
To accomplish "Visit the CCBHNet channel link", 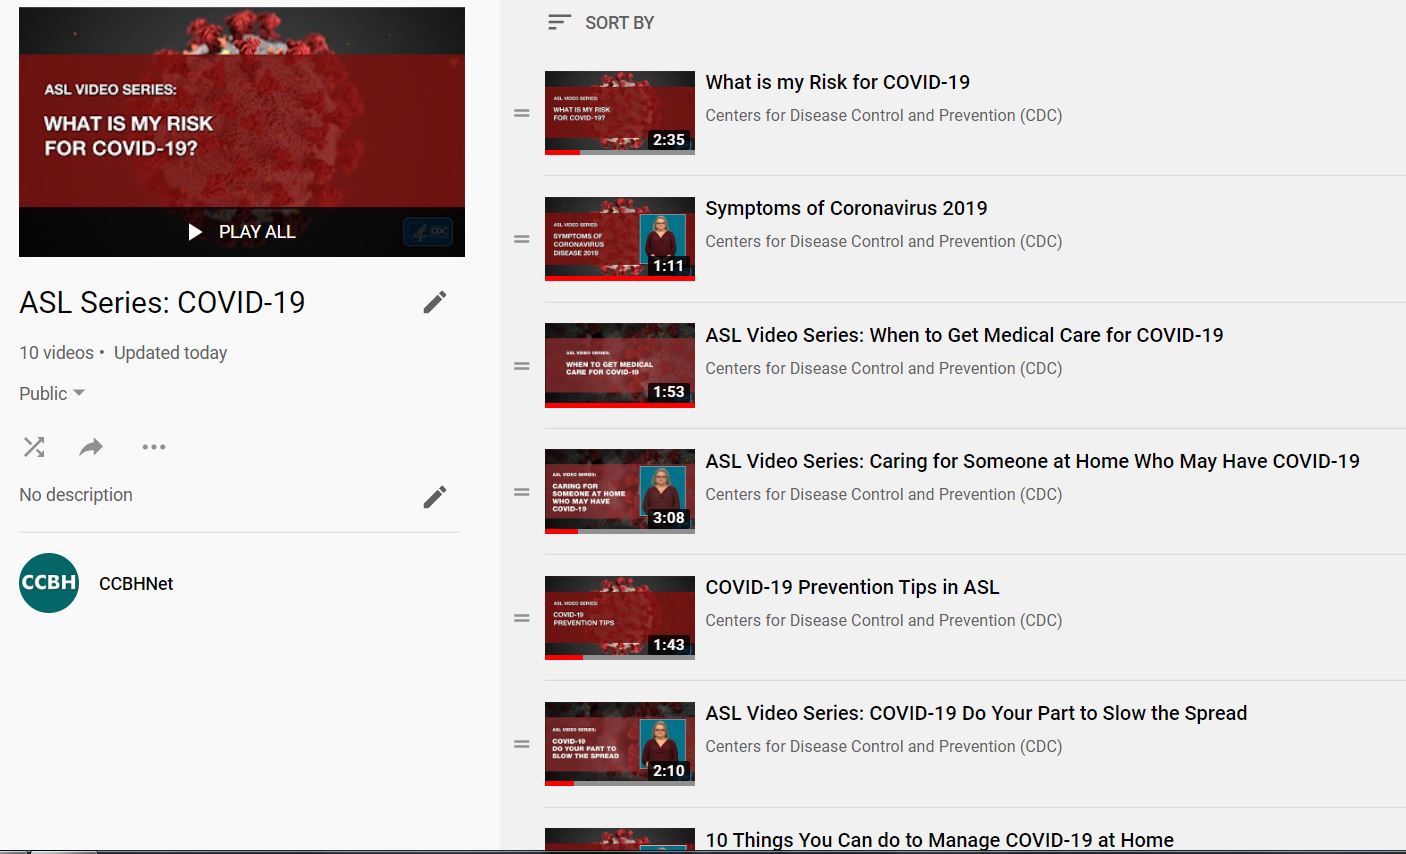I will tap(136, 584).
